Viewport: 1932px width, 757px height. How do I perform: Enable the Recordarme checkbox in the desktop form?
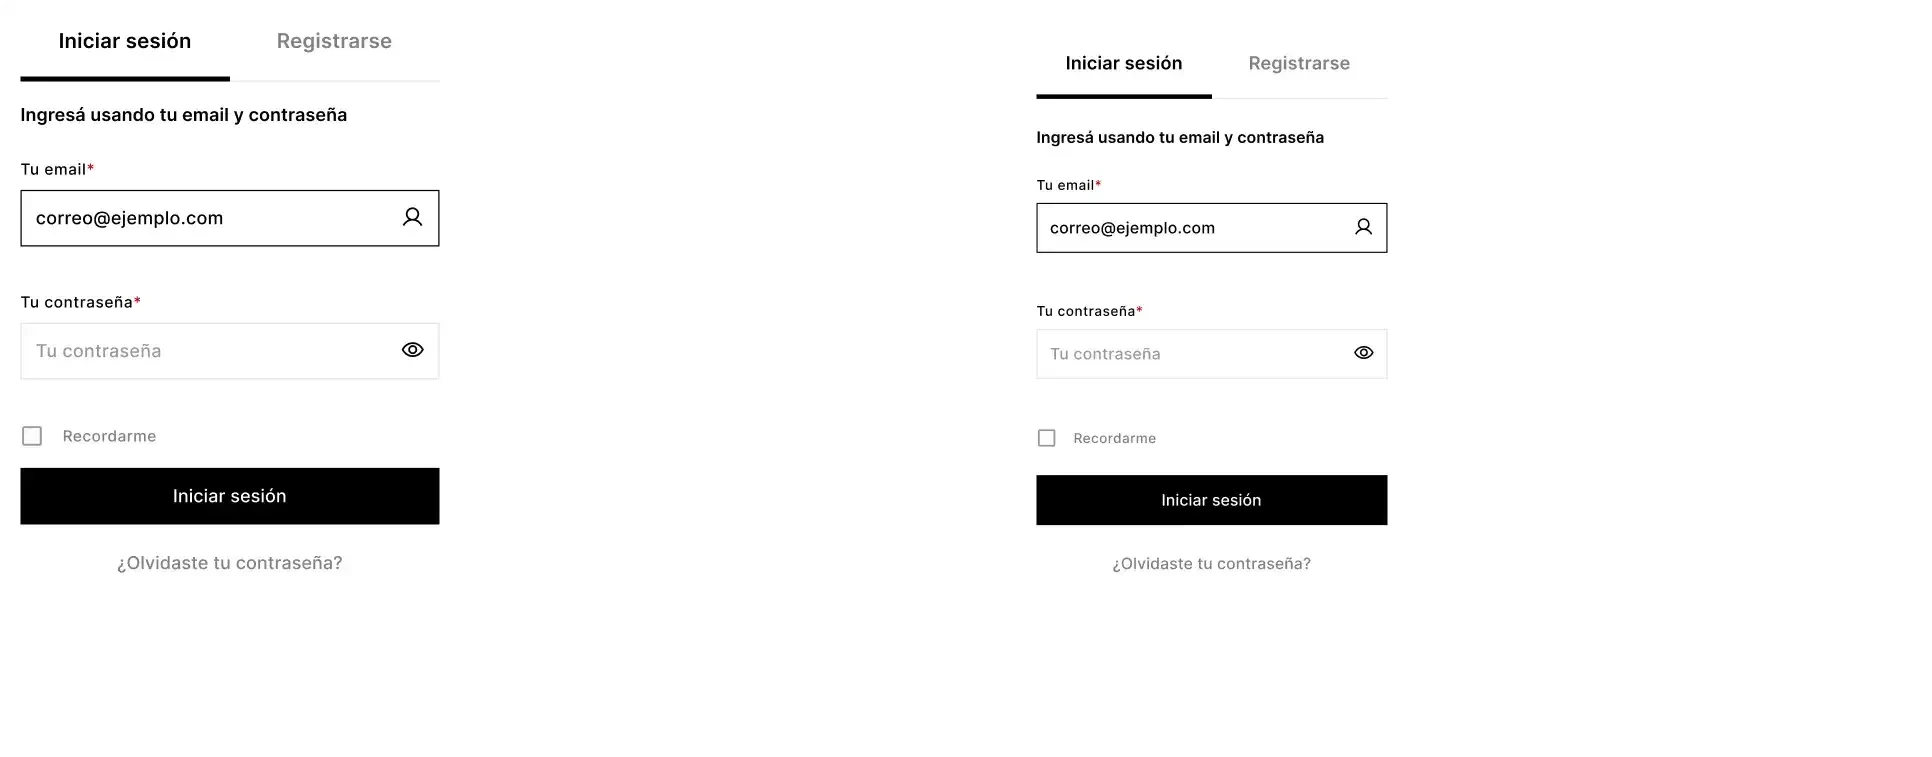click(1046, 438)
